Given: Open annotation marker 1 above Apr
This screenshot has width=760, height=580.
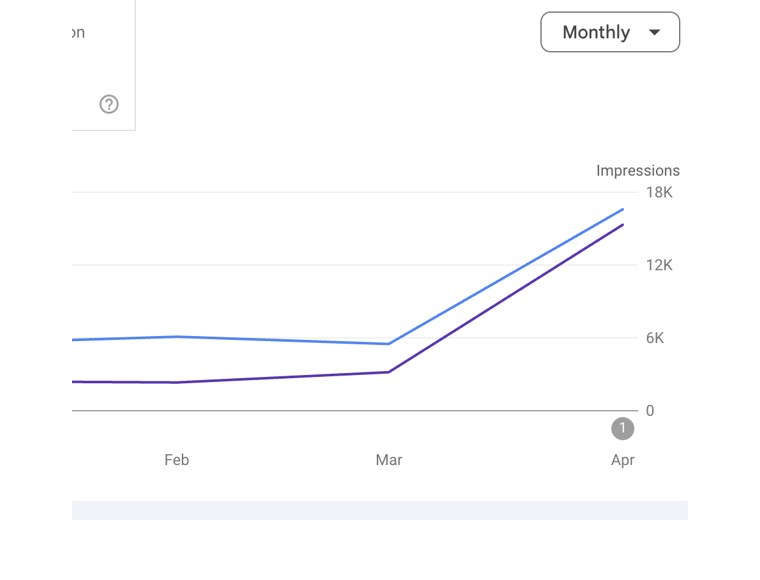Looking at the screenshot, I should (622, 429).
